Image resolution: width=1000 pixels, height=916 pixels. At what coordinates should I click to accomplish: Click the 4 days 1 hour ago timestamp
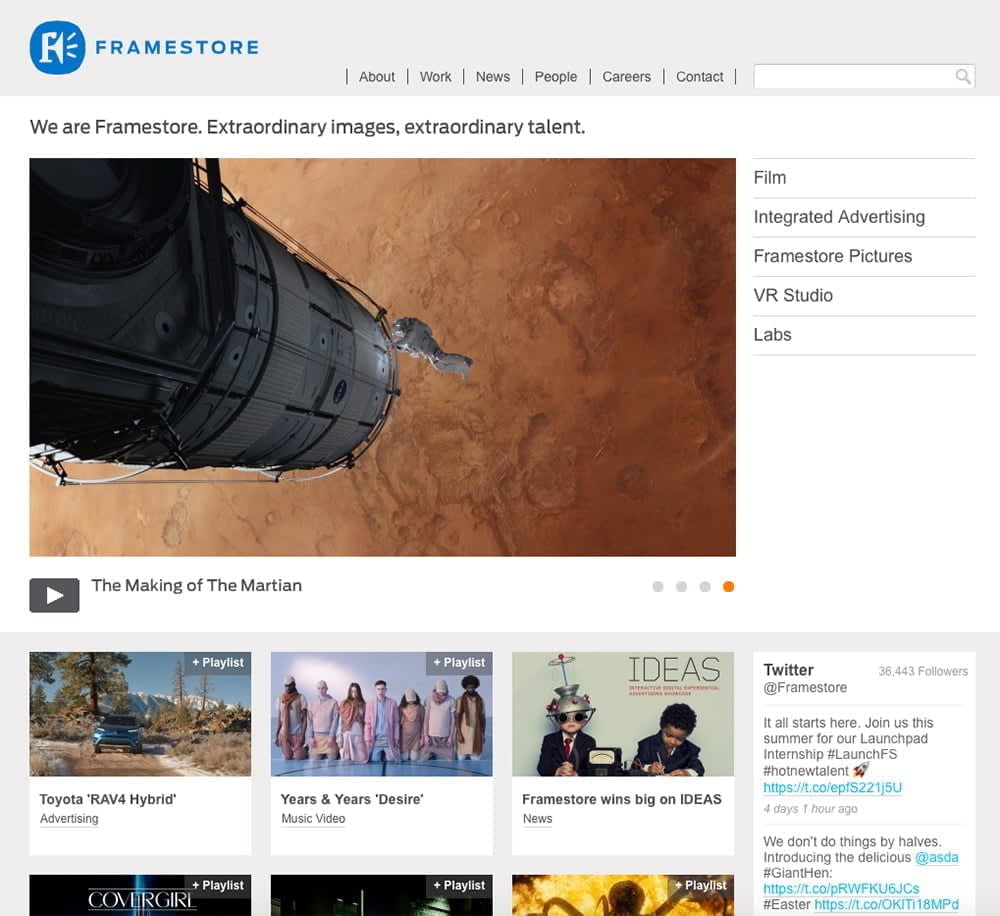tap(810, 809)
